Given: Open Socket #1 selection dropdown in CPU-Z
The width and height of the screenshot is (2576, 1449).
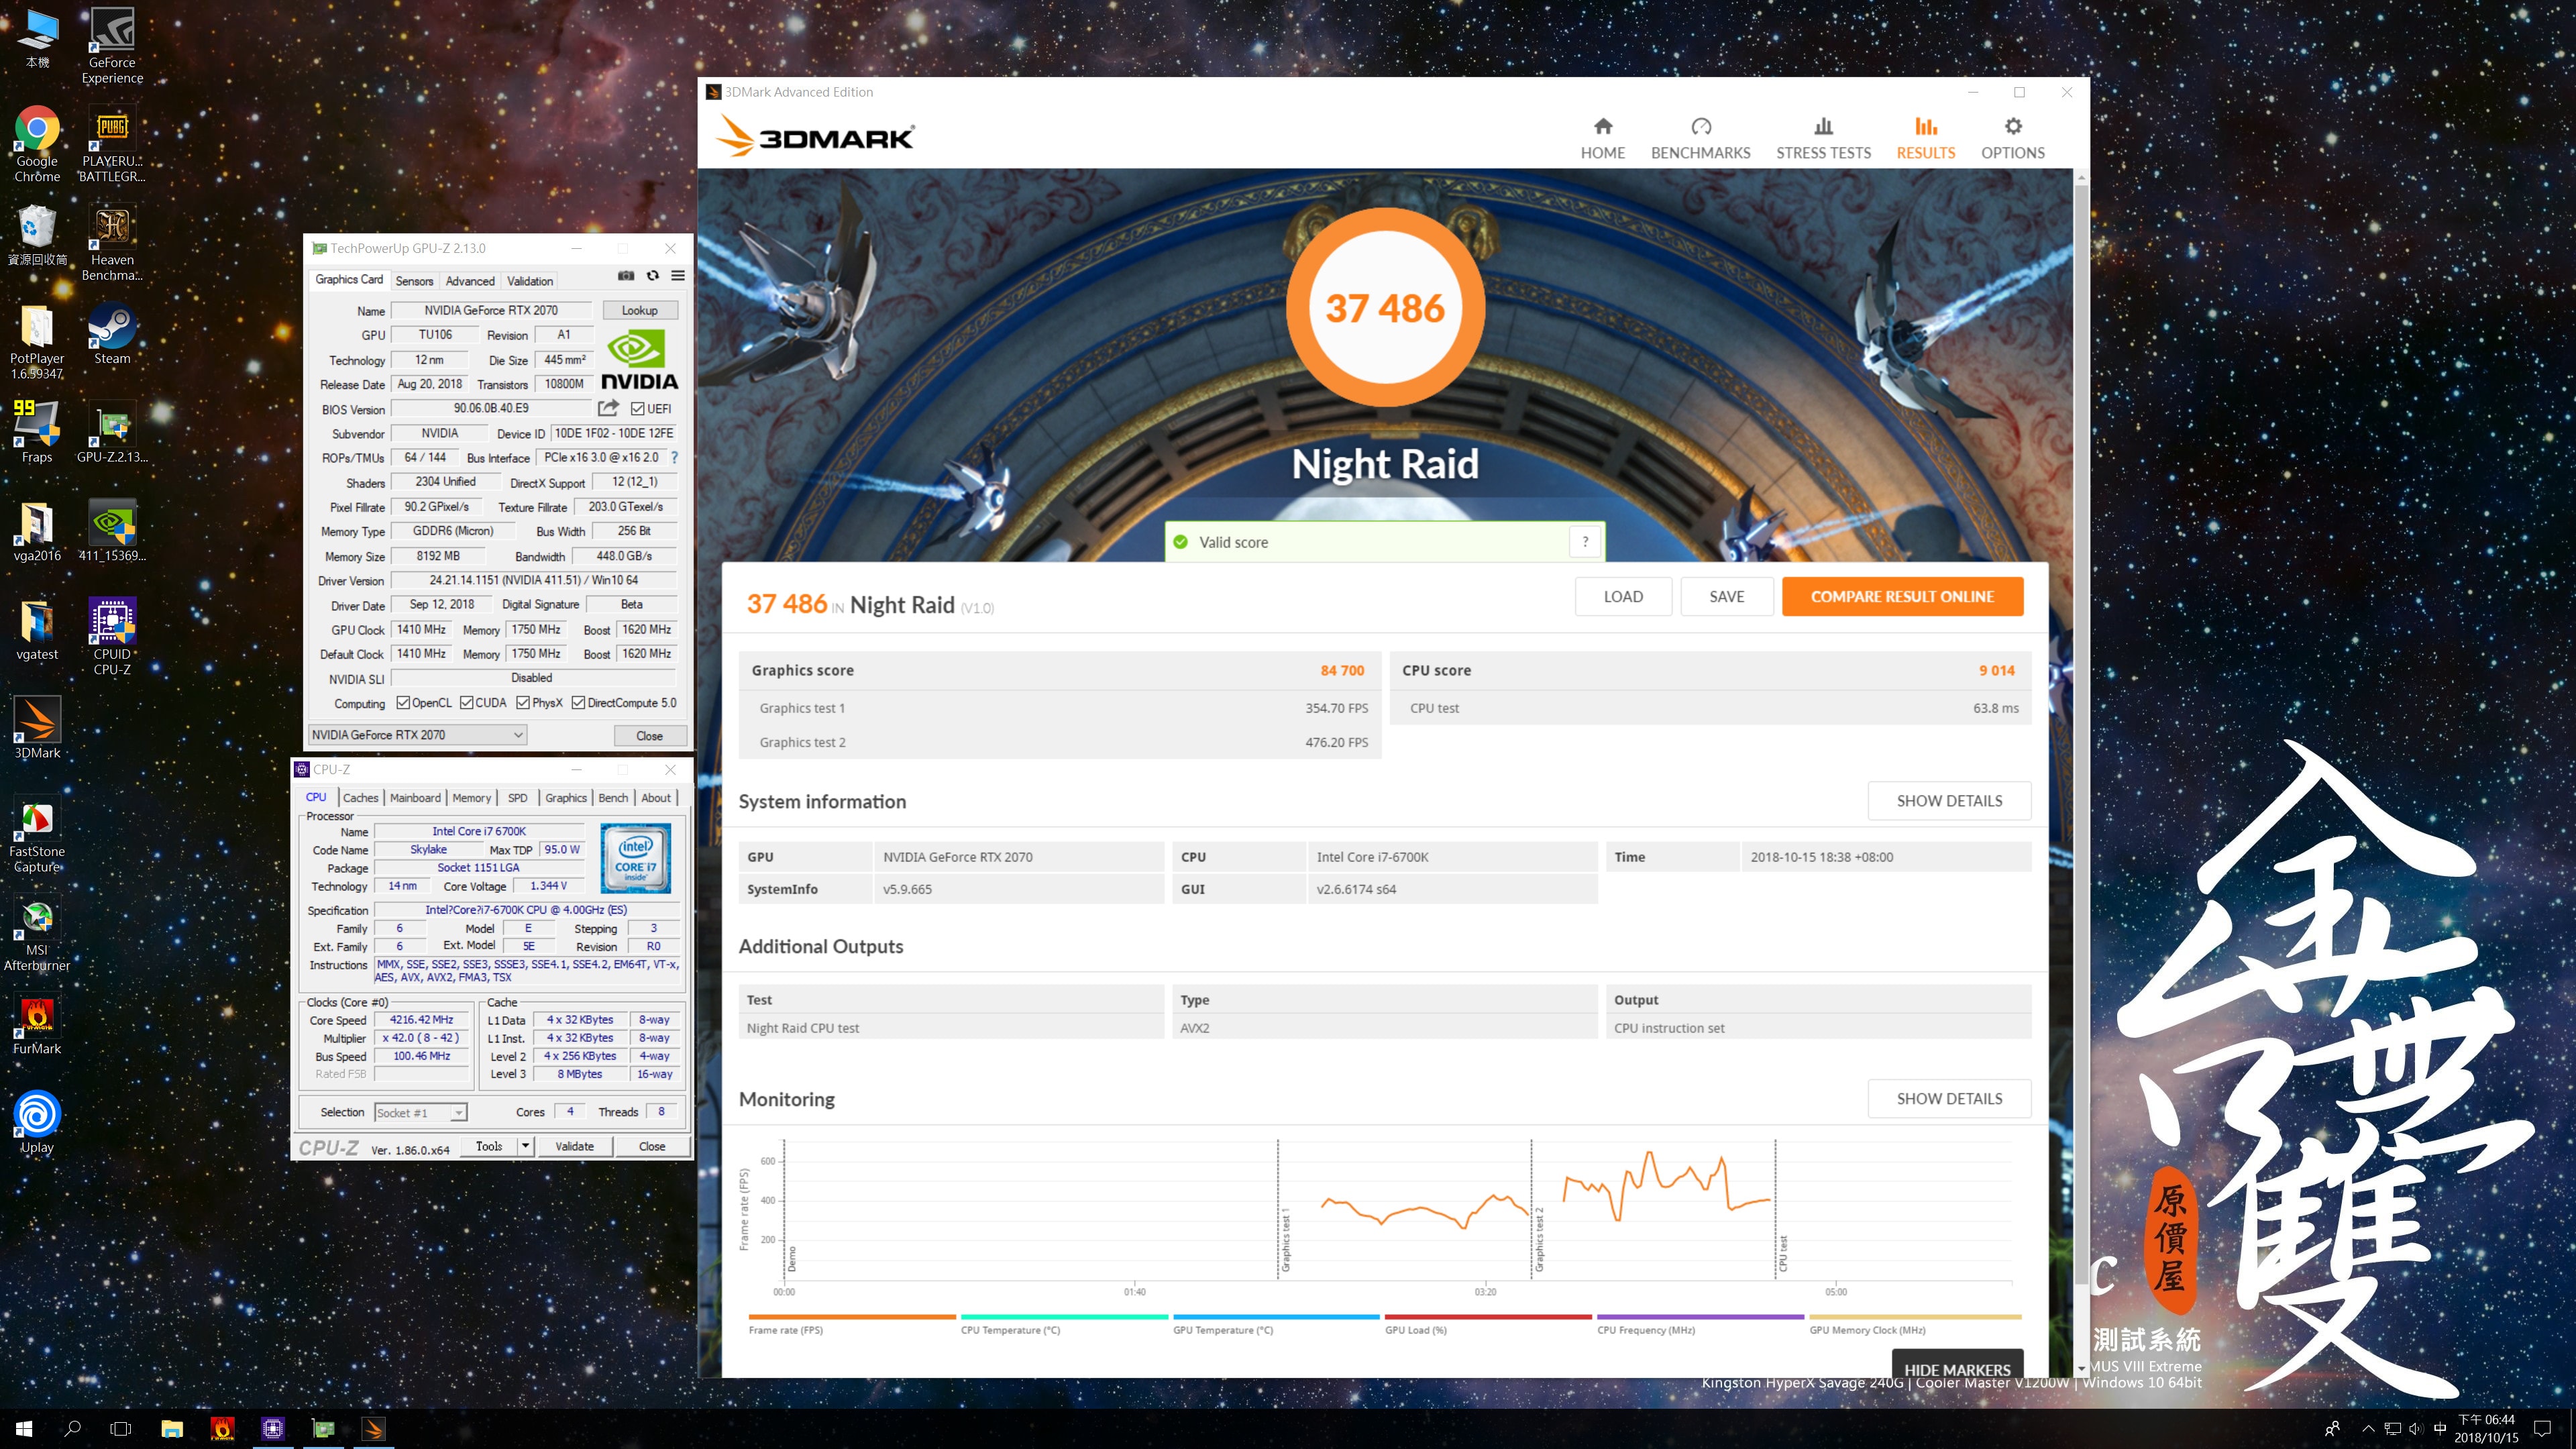Looking at the screenshot, I should pos(420,1113).
